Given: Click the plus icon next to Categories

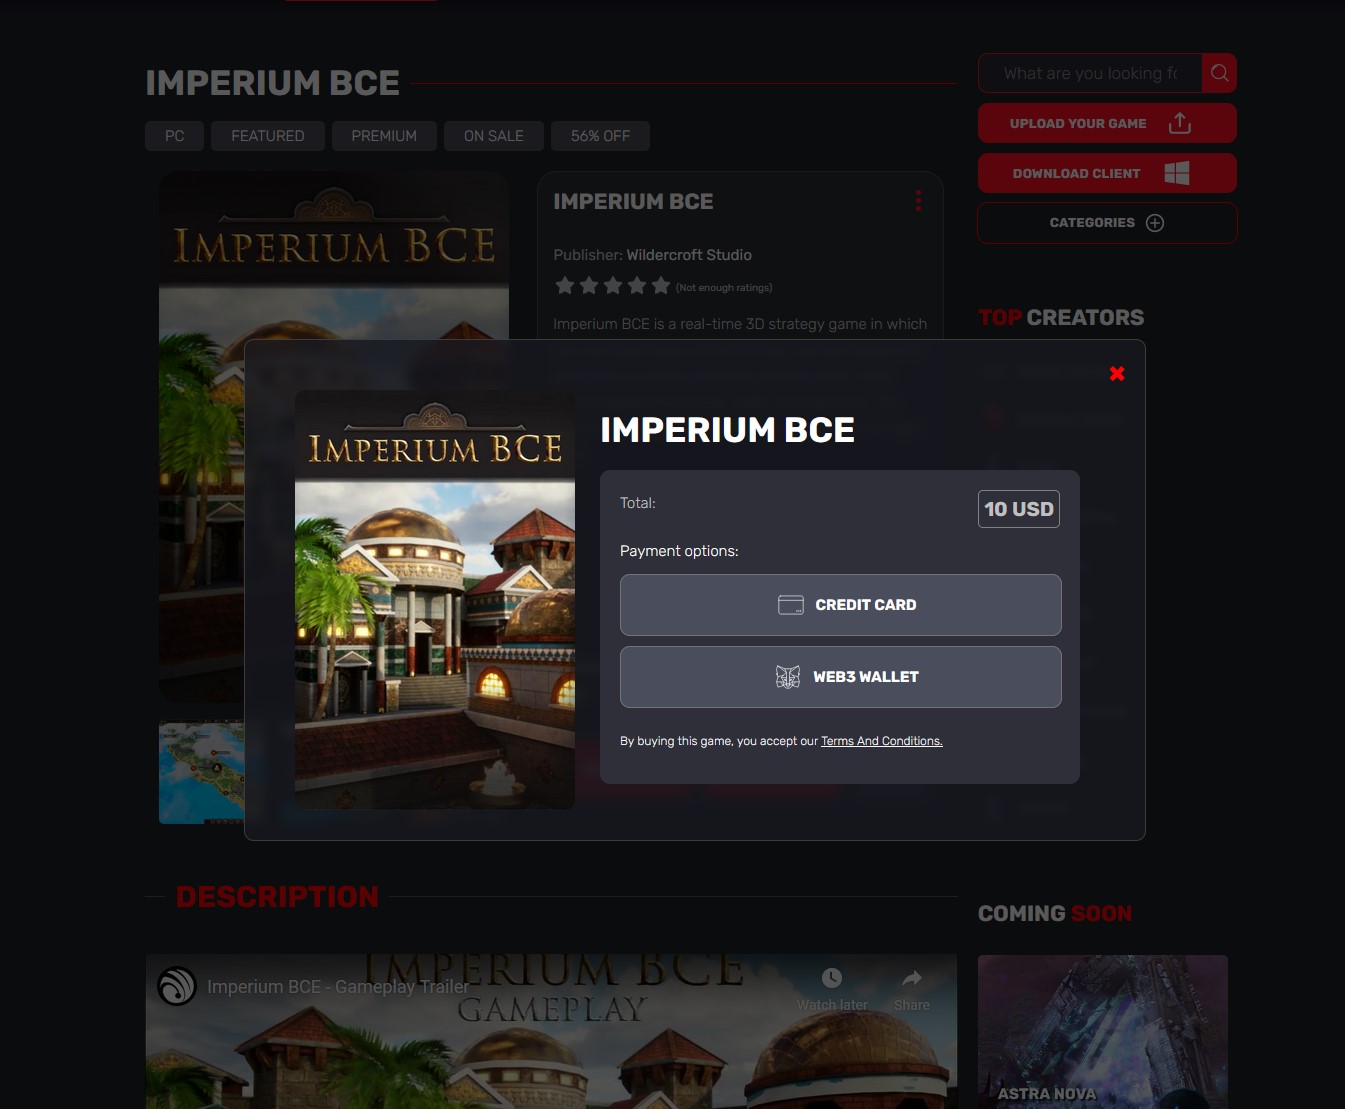Looking at the screenshot, I should (x=1155, y=222).
